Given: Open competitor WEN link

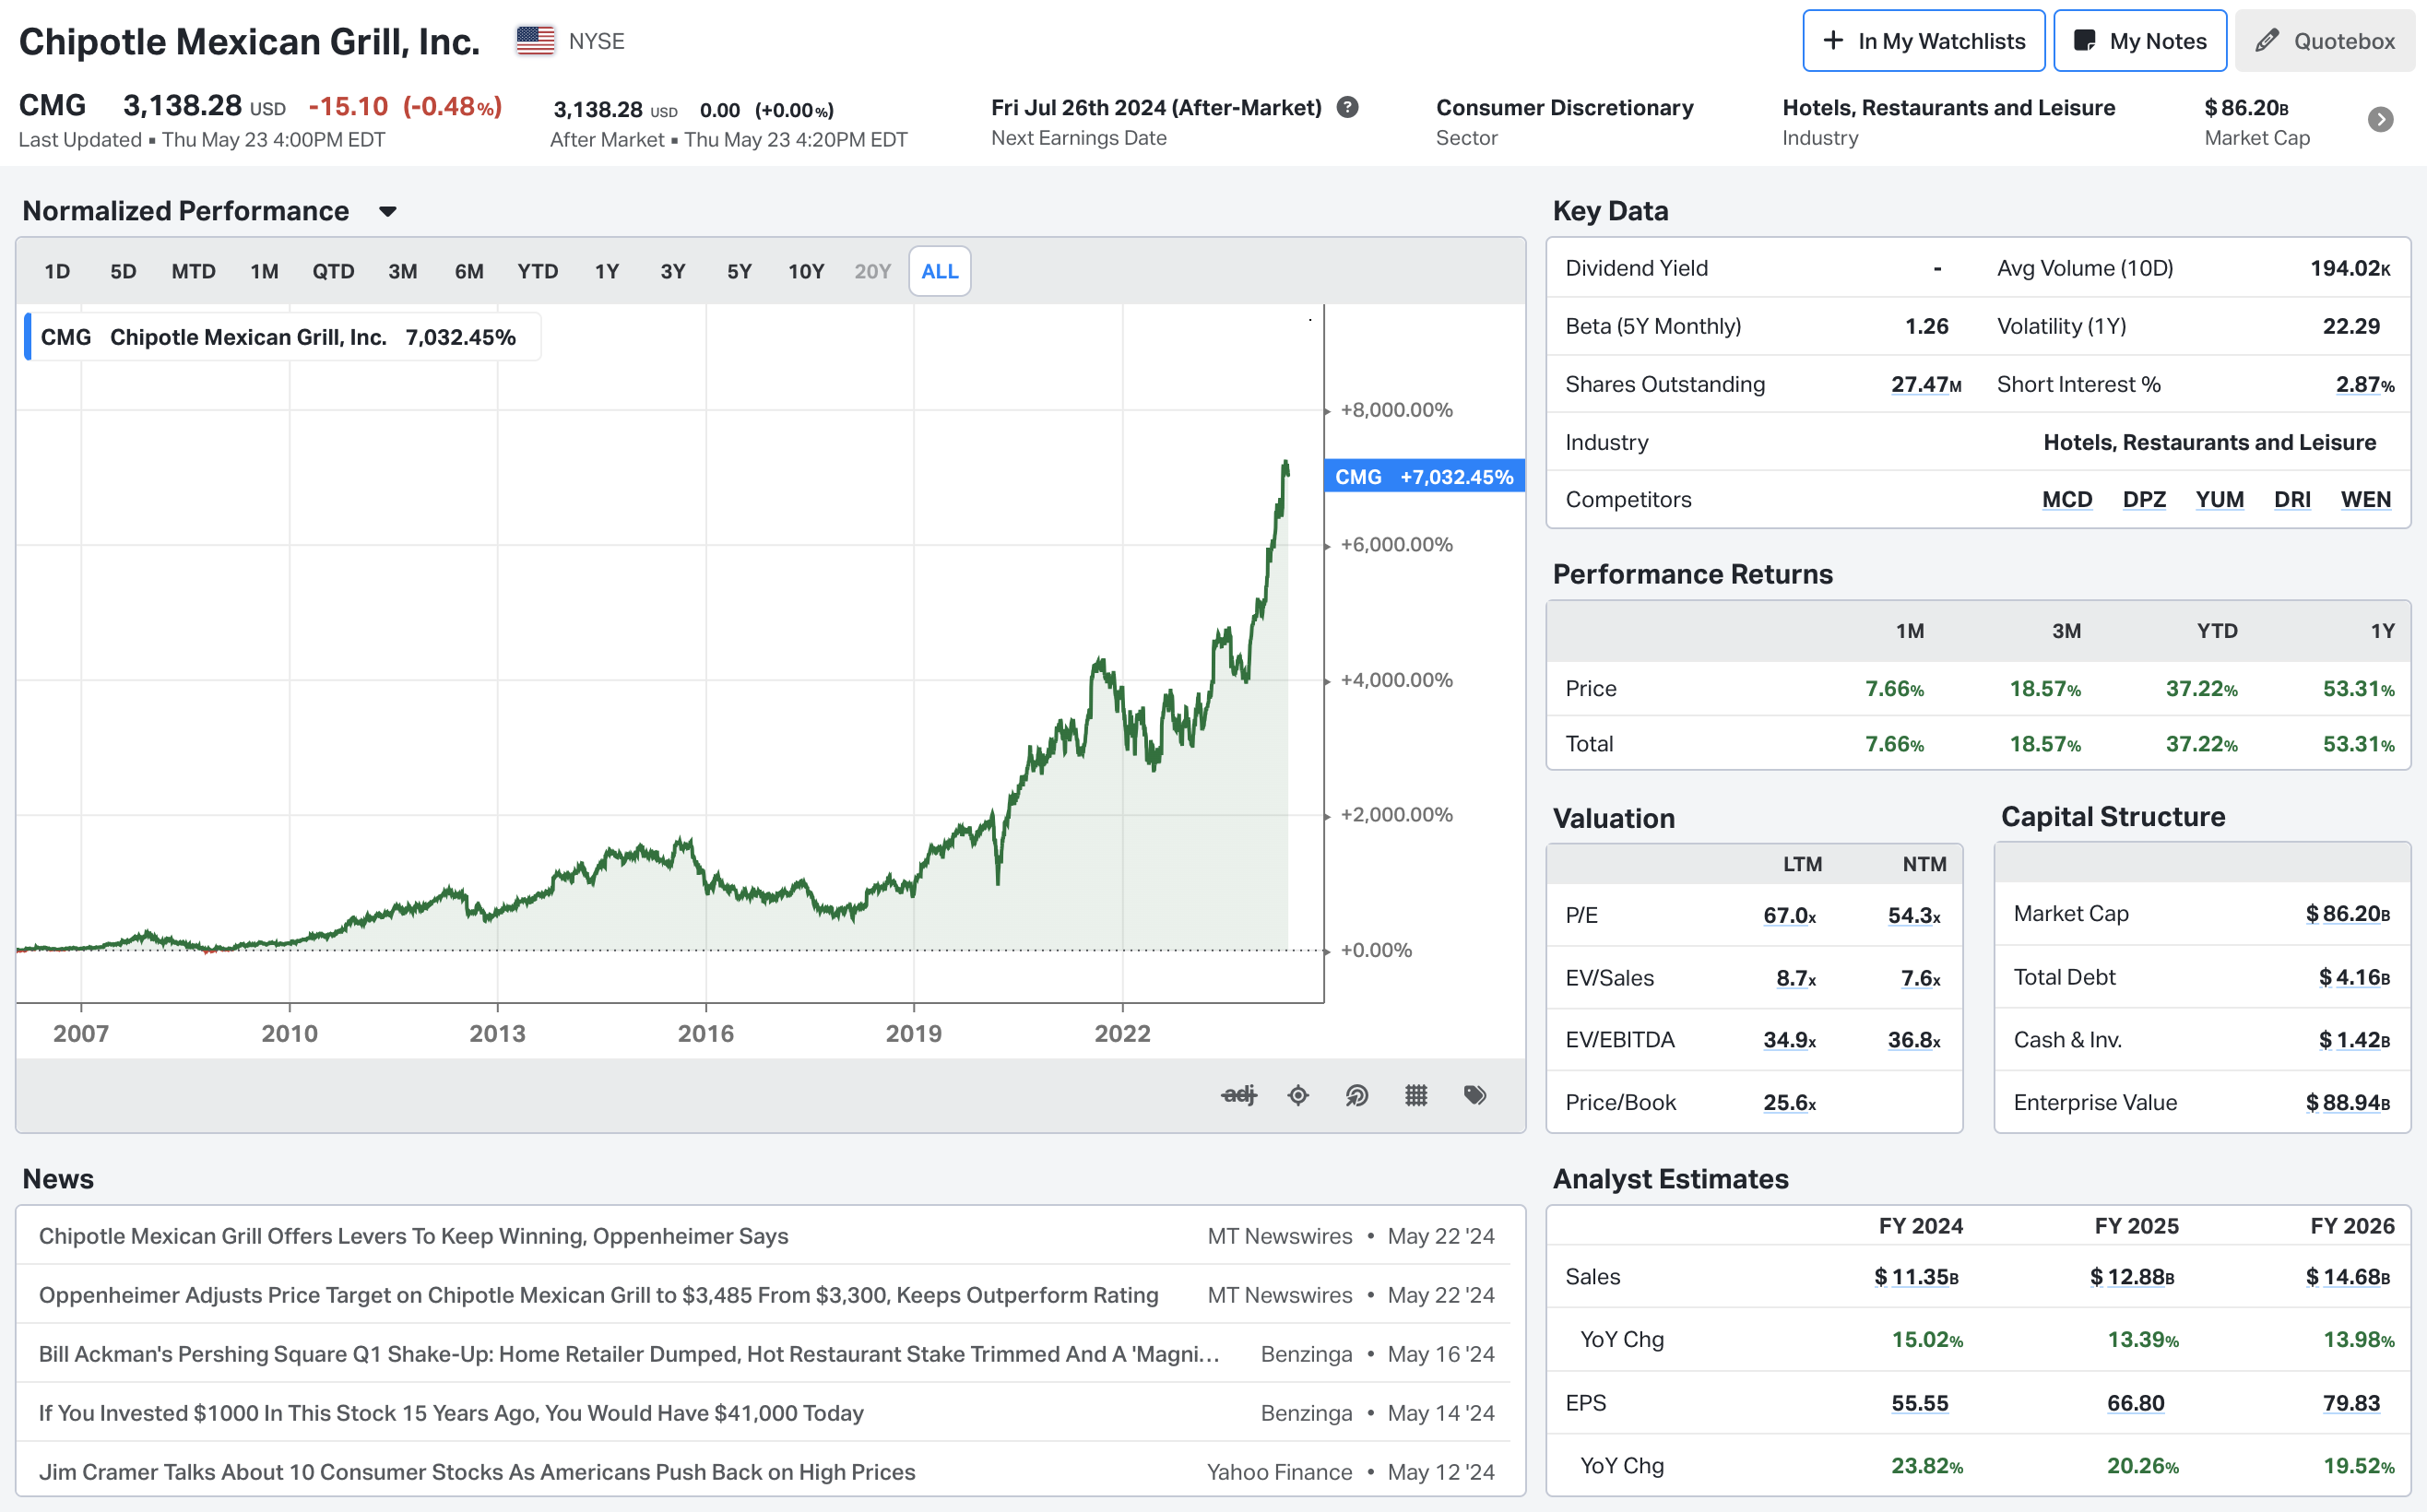Looking at the screenshot, I should tap(2365, 499).
